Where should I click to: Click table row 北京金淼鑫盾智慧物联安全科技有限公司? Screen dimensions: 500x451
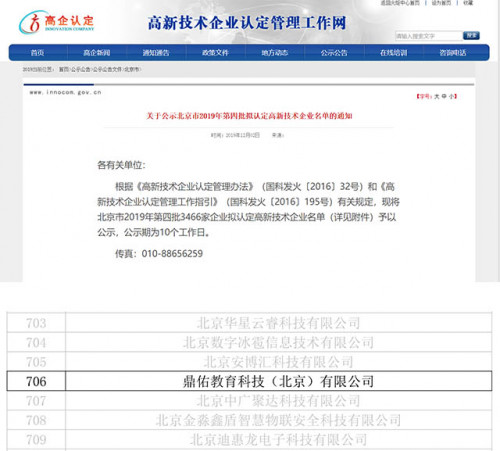pos(278,420)
